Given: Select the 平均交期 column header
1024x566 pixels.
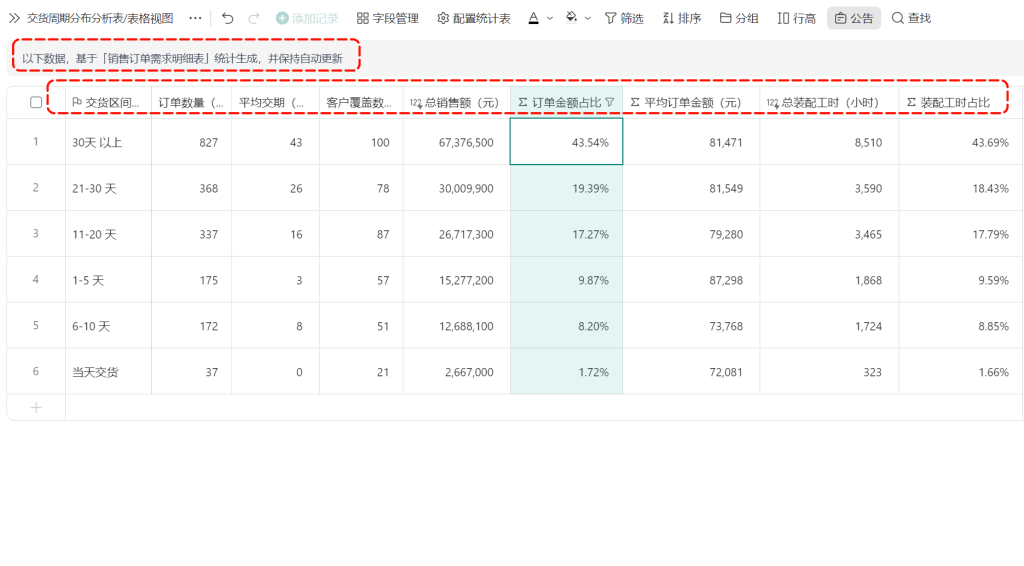Looking at the screenshot, I should (x=275, y=102).
